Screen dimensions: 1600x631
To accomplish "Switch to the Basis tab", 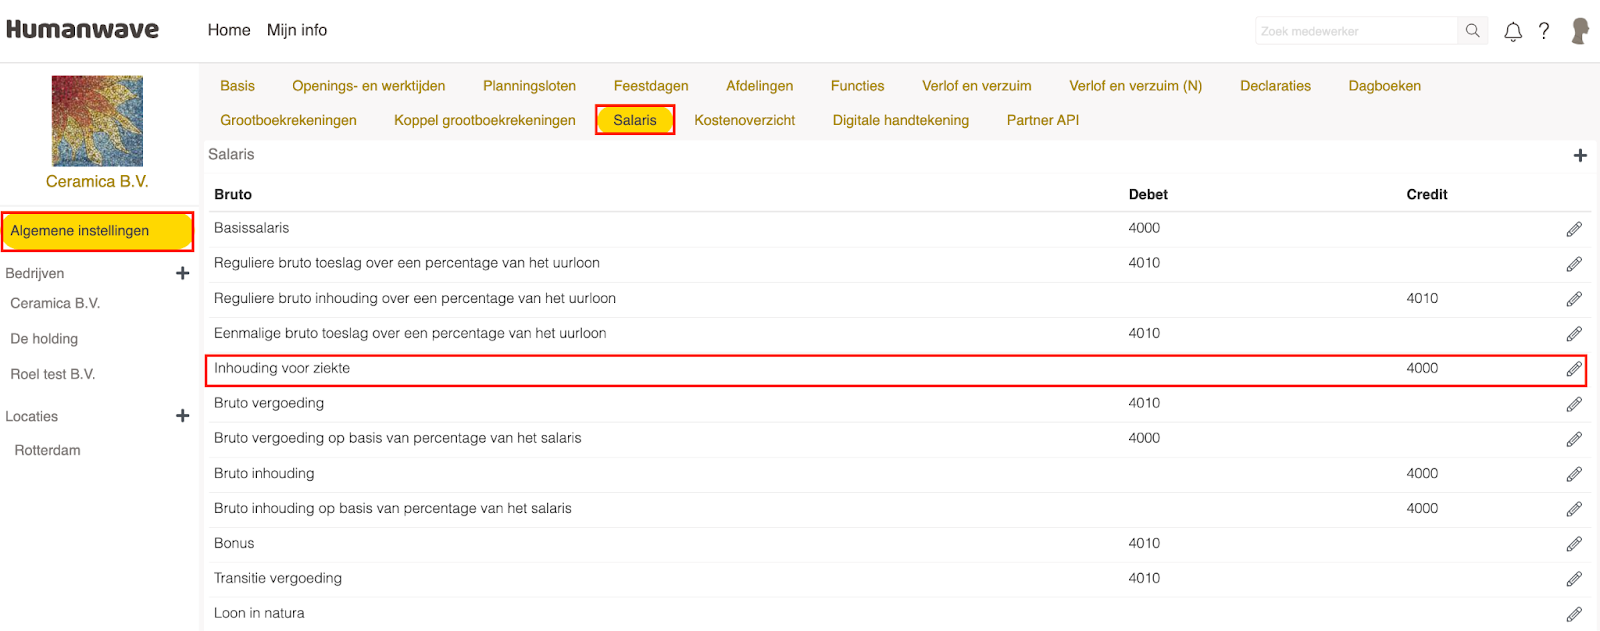I will click(237, 86).
